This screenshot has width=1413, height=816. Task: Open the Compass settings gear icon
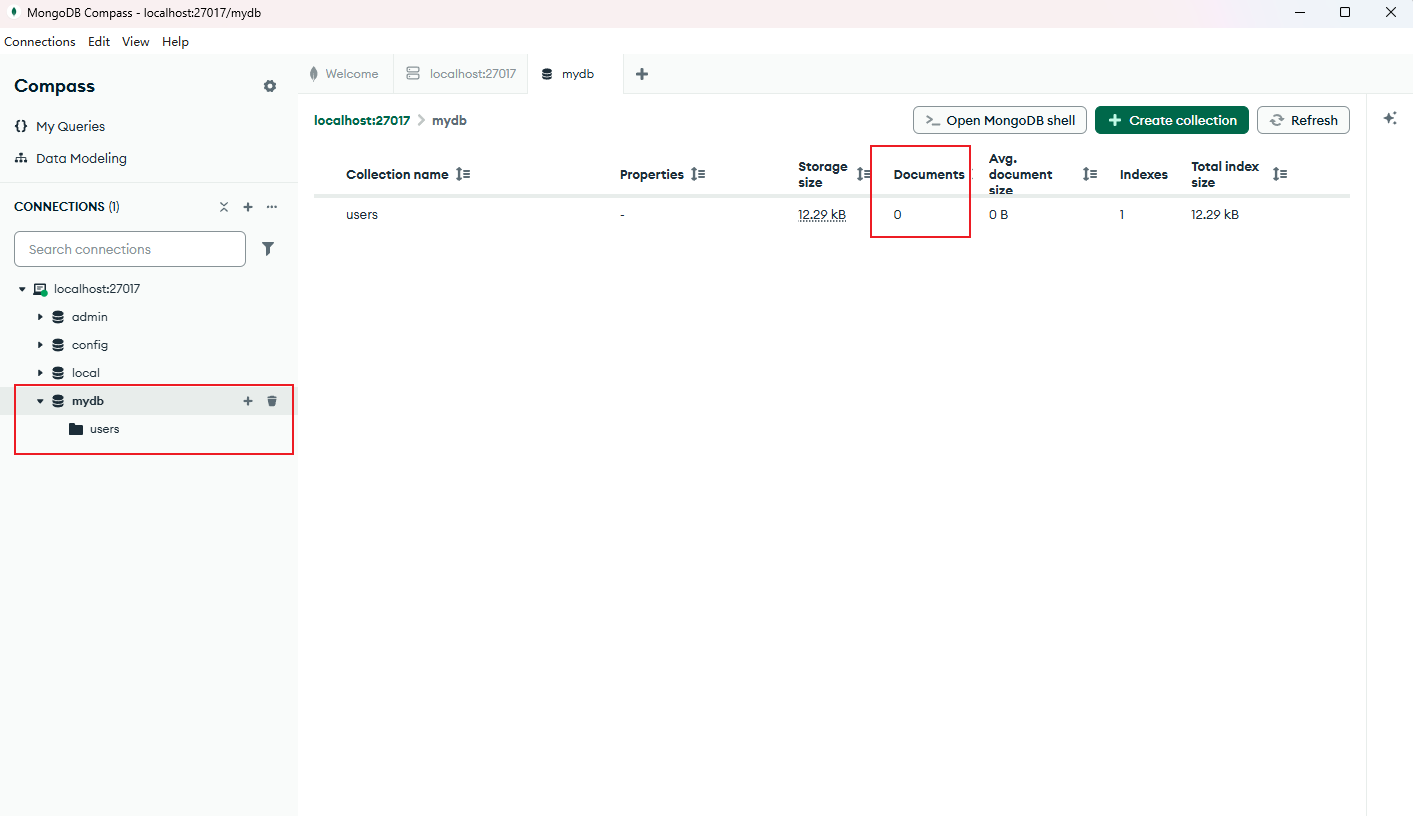point(269,86)
